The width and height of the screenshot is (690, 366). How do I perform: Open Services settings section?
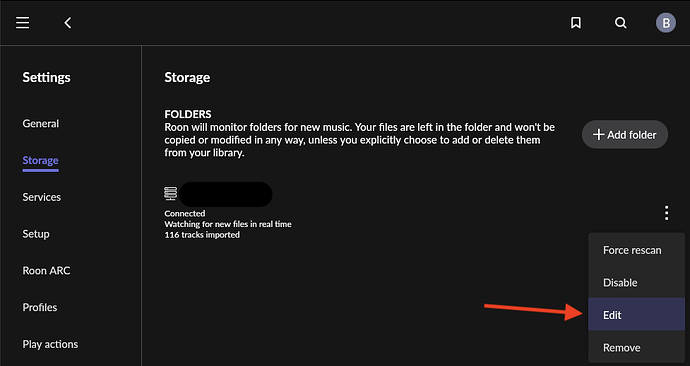[x=42, y=197]
